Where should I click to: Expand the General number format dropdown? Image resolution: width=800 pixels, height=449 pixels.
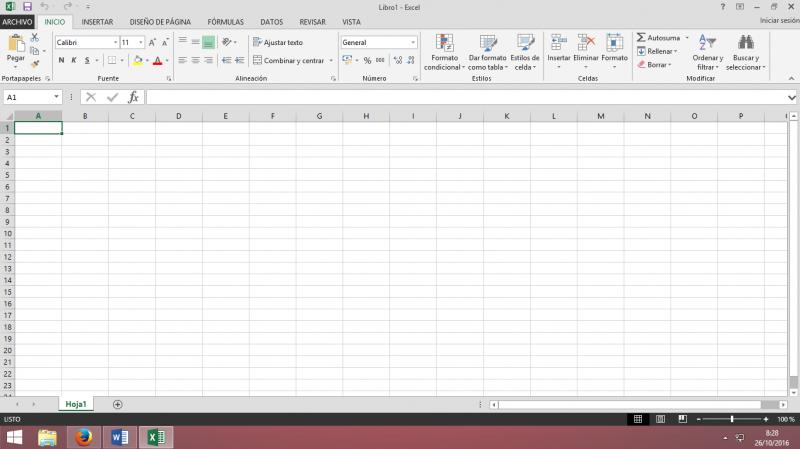pos(412,43)
